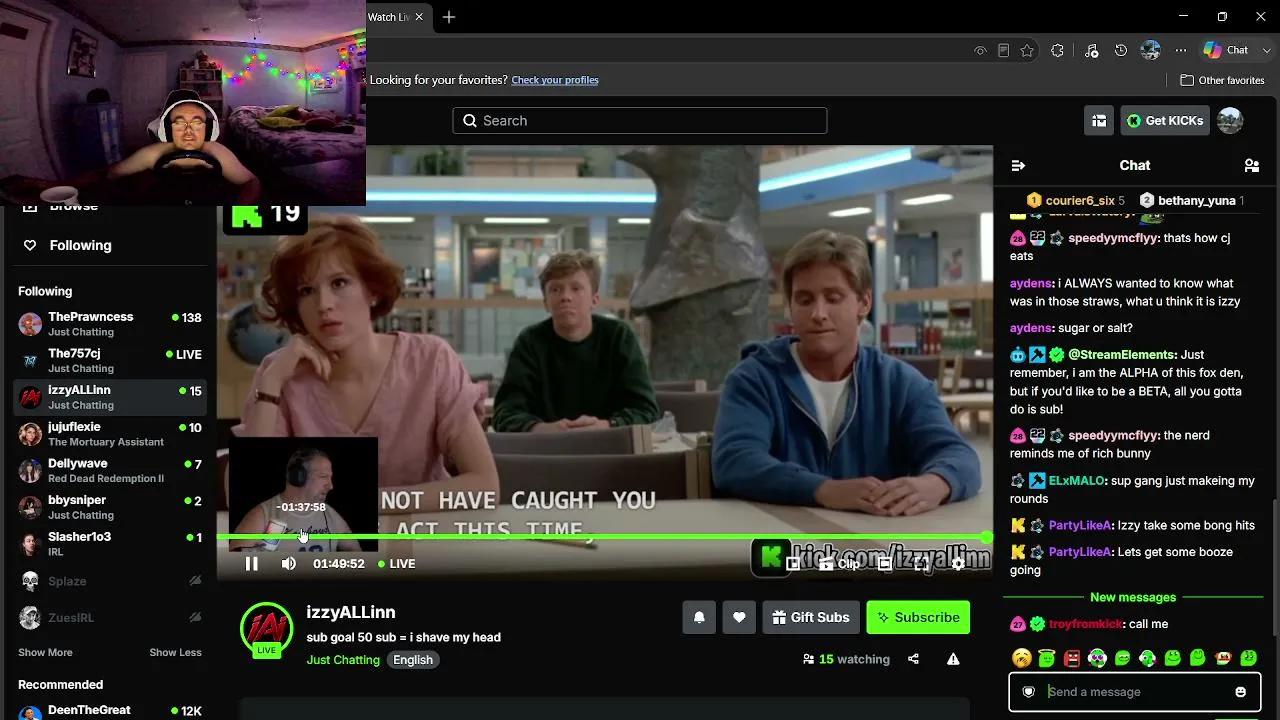Collapse following list with Show Less
The image size is (1280, 720).
(x=175, y=653)
